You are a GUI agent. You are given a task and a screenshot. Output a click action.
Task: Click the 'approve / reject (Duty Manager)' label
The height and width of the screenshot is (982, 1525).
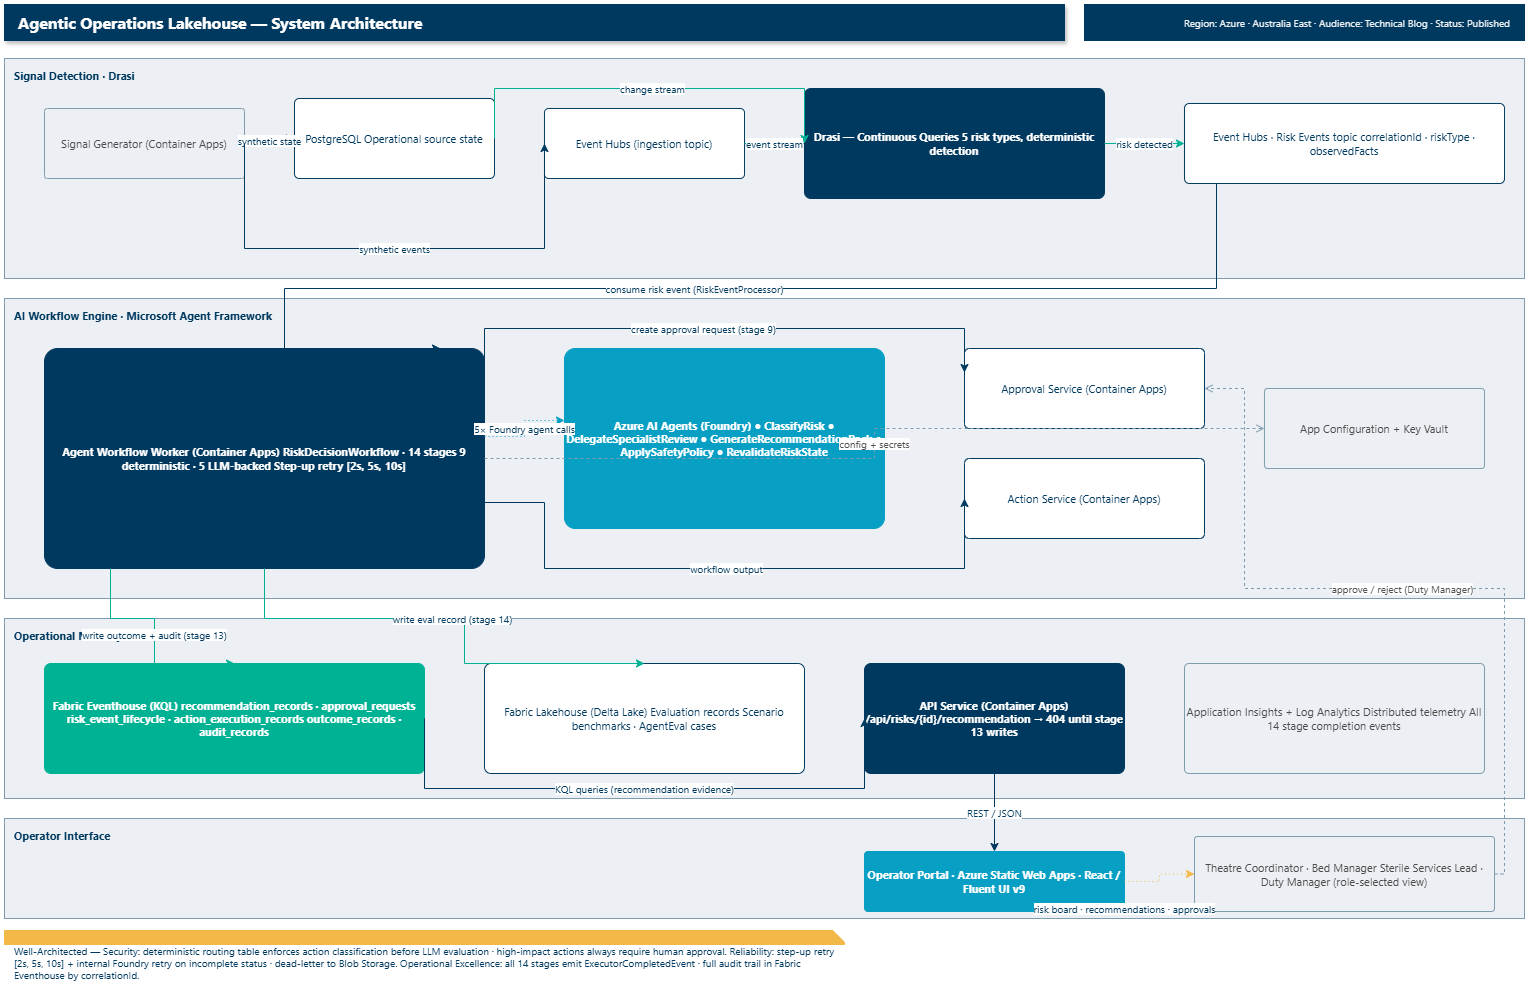point(1402,590)
